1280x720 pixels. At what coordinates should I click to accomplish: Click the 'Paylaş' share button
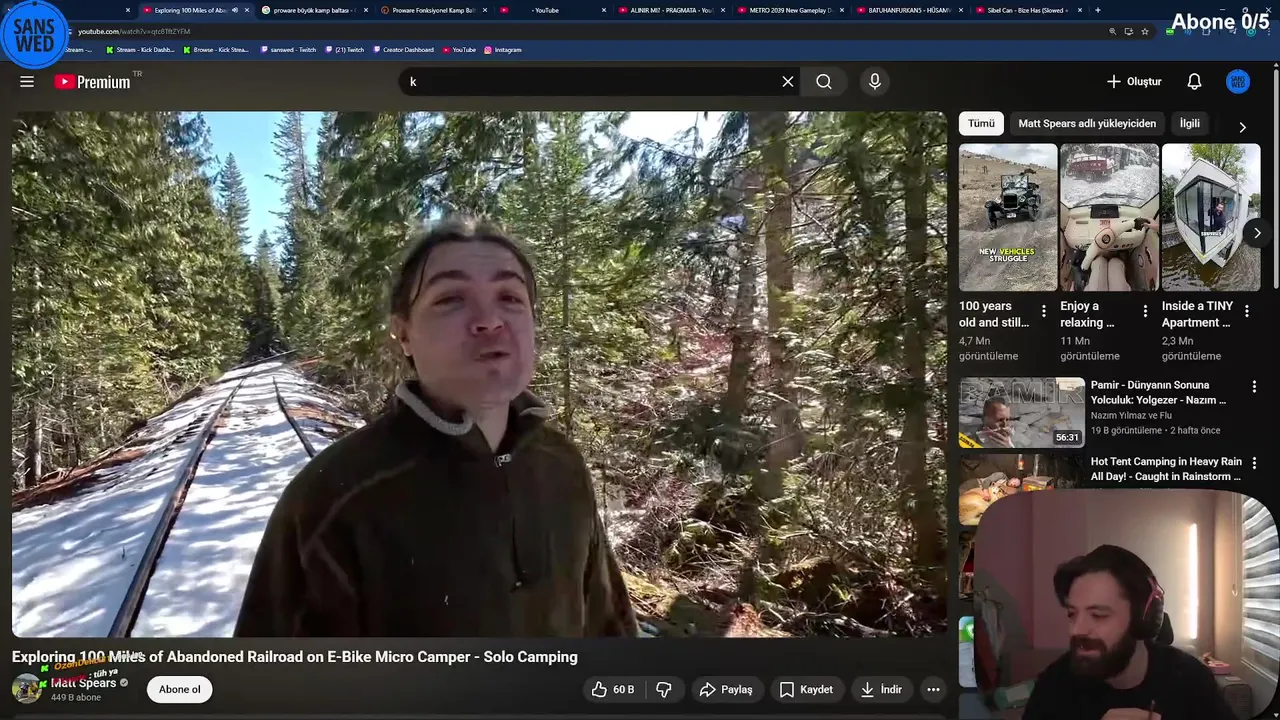pos(726,689)
